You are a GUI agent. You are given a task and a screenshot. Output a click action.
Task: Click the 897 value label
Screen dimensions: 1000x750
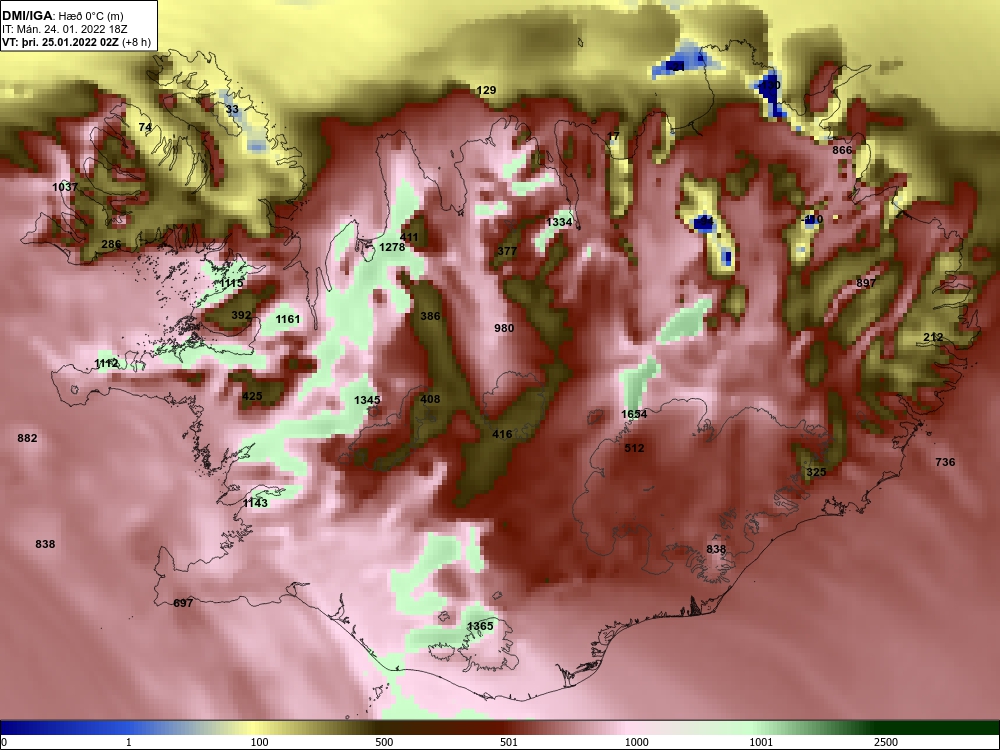pos(866,283)
